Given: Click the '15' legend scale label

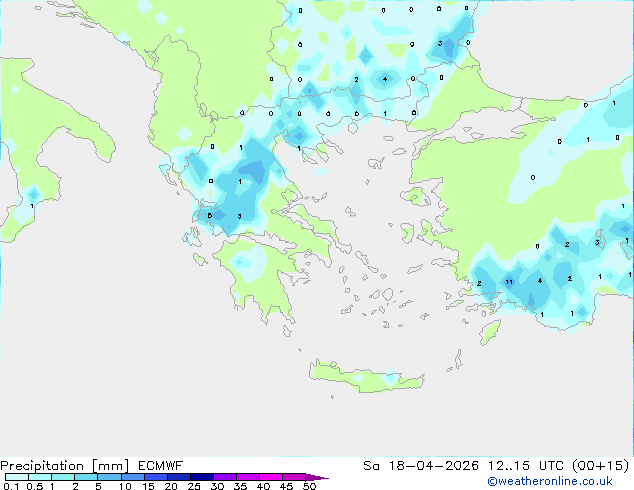Looking at the screenshot, I should click(x=148, y=486).
